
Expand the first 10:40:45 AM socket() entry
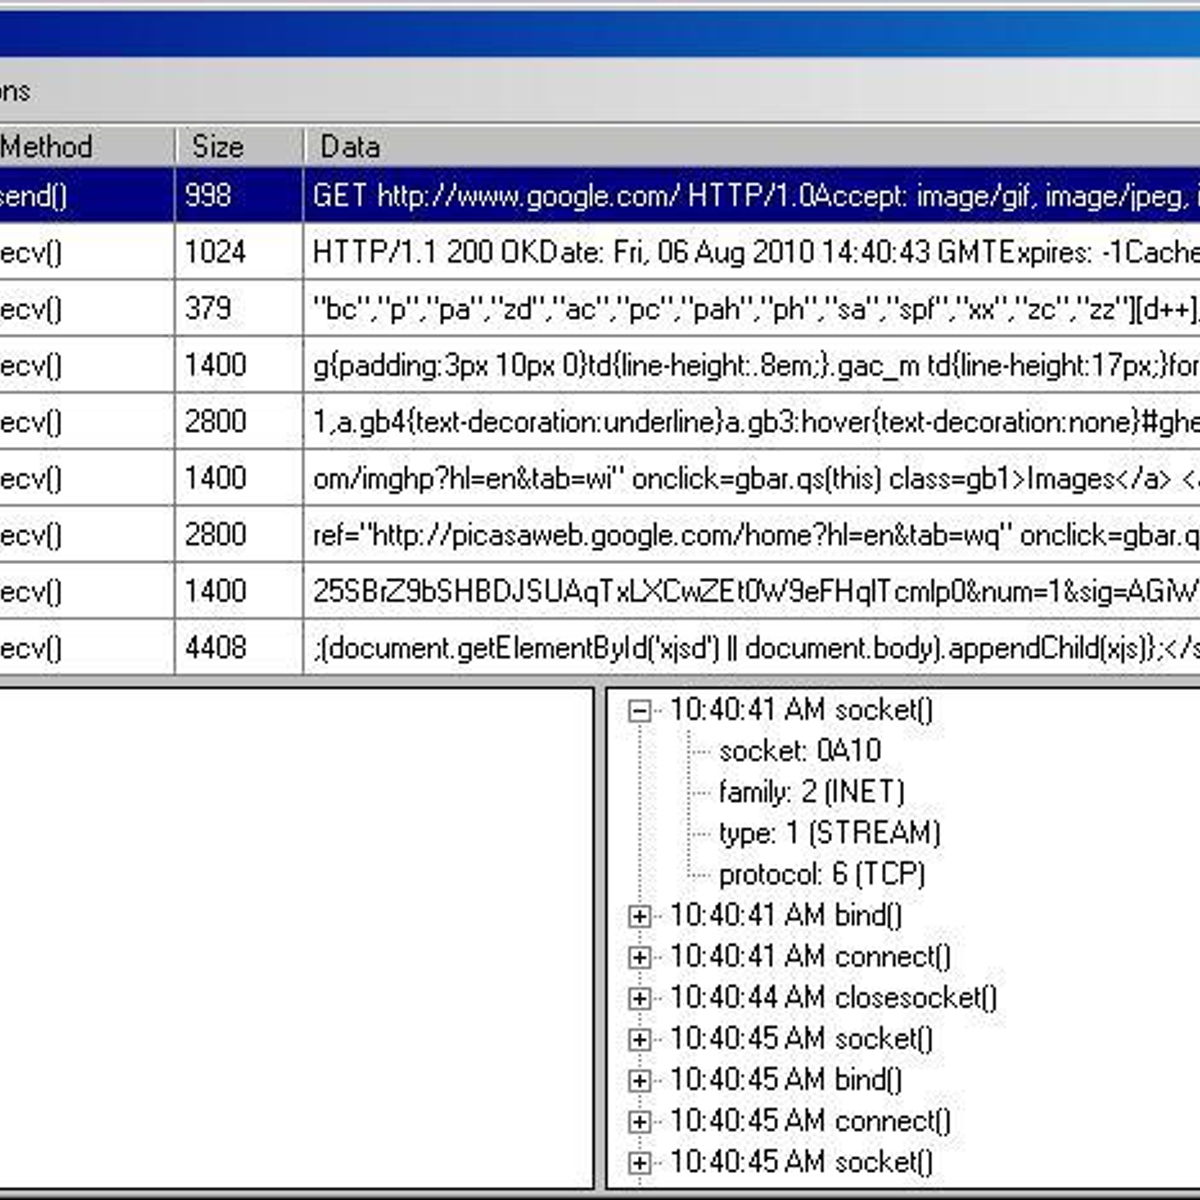point(638,1038)
